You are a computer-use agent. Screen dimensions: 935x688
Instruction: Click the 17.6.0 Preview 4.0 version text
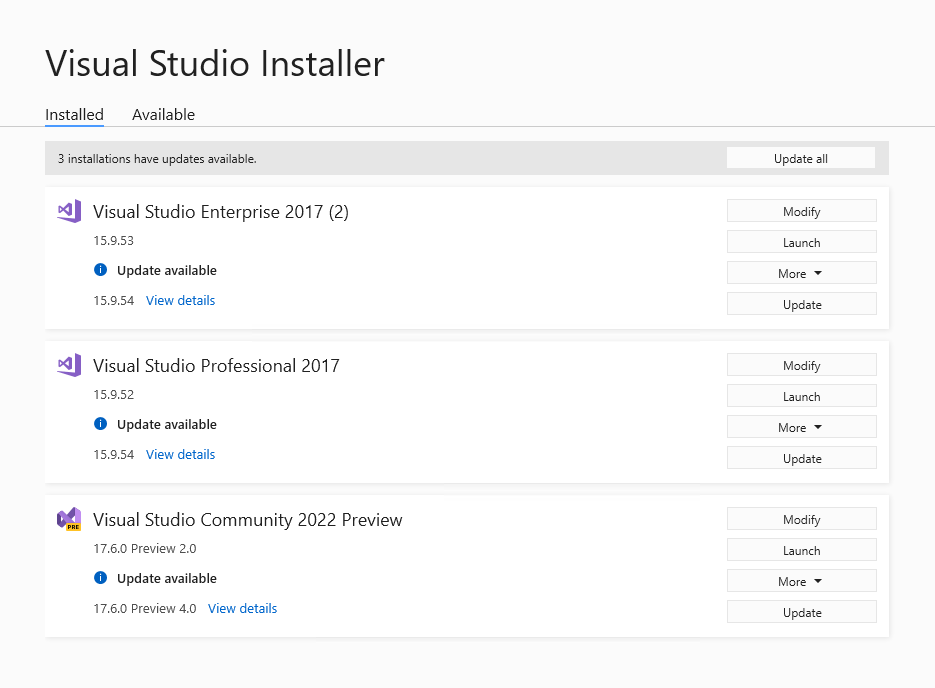[145, 609]
